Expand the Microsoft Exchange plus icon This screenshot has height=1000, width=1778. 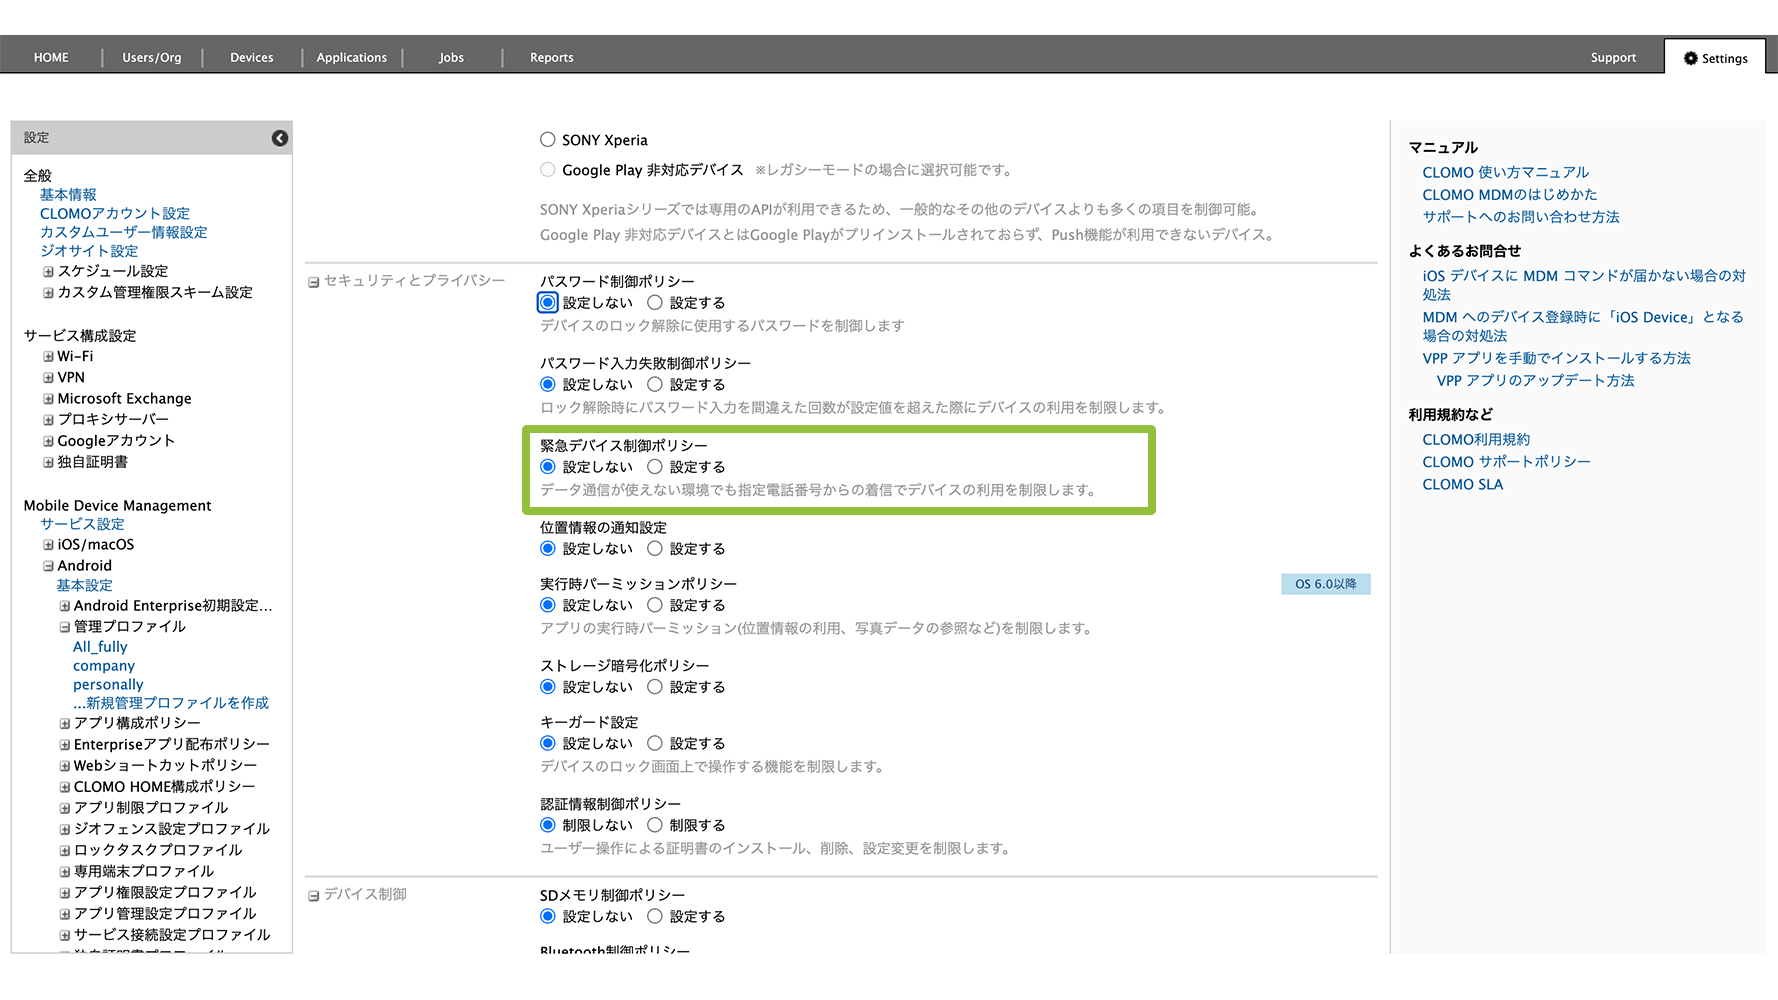48,399
